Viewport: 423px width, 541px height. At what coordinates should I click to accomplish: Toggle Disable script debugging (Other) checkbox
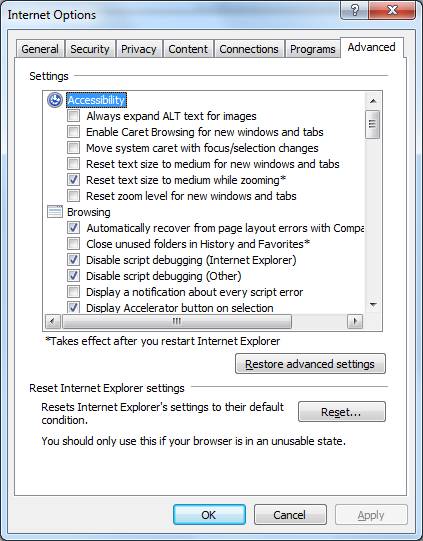pos(73,276)
